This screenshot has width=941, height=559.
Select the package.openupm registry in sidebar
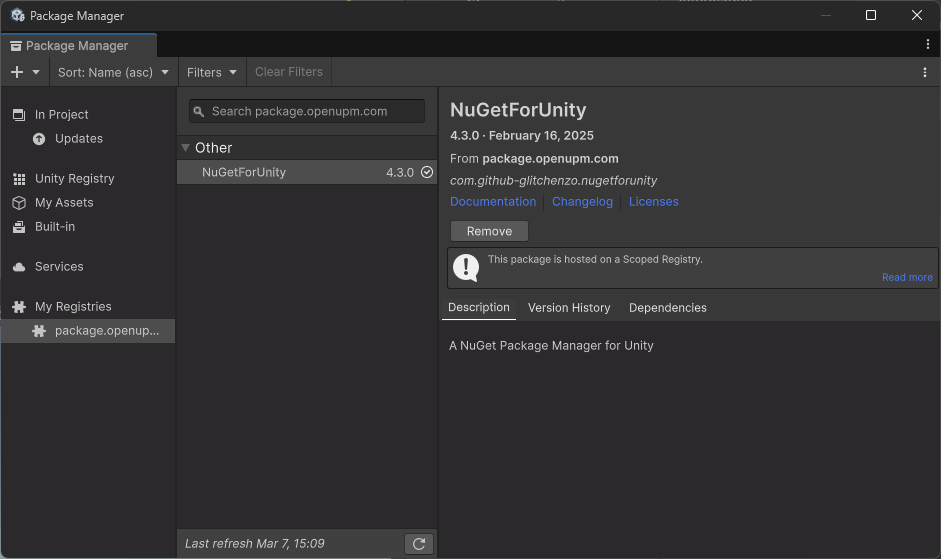(106, 331)
